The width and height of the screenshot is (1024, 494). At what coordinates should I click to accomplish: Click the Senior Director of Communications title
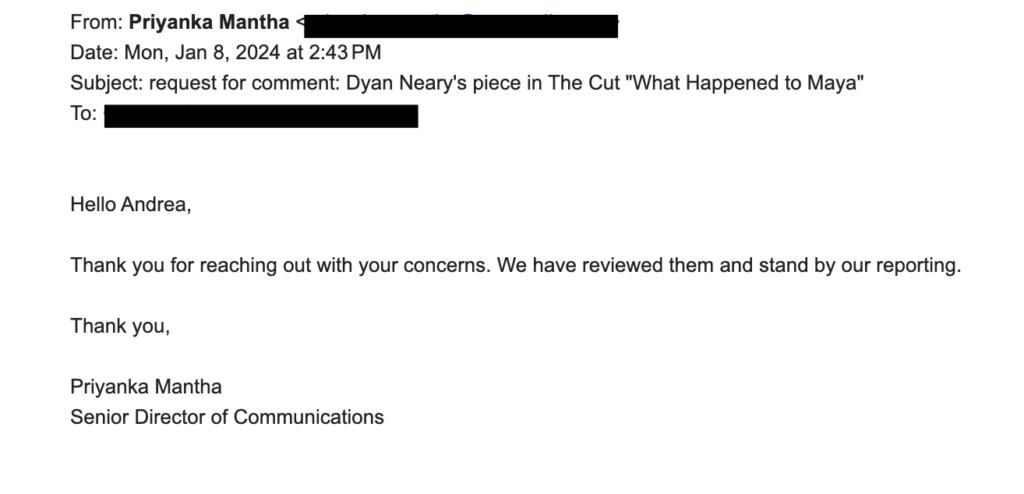(x=227, y=417)
